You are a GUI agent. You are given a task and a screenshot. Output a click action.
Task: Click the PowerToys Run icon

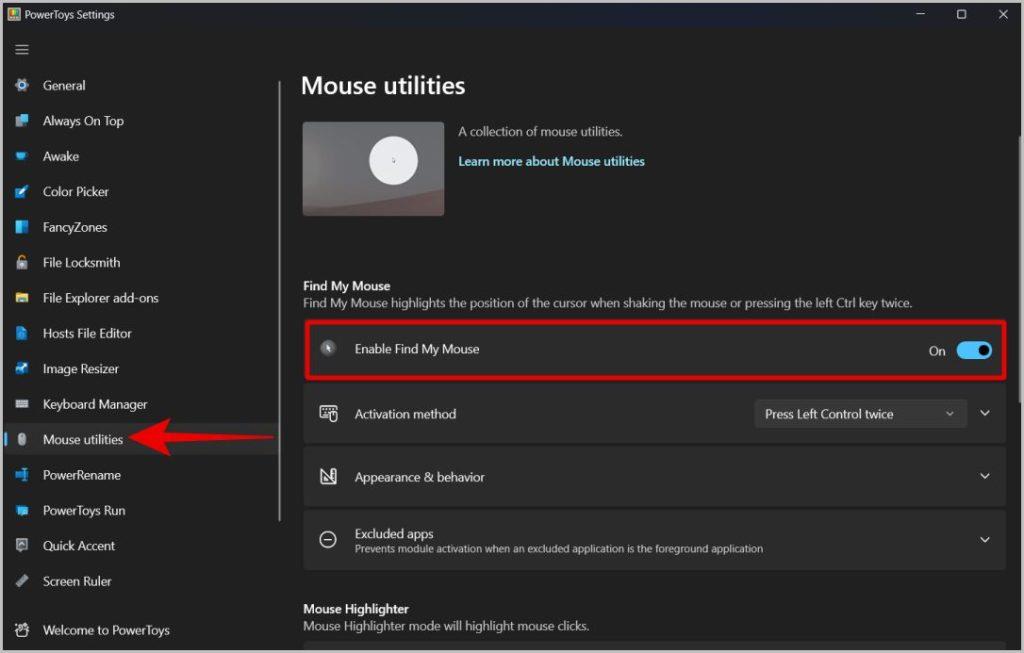click(x=22, y=510)
